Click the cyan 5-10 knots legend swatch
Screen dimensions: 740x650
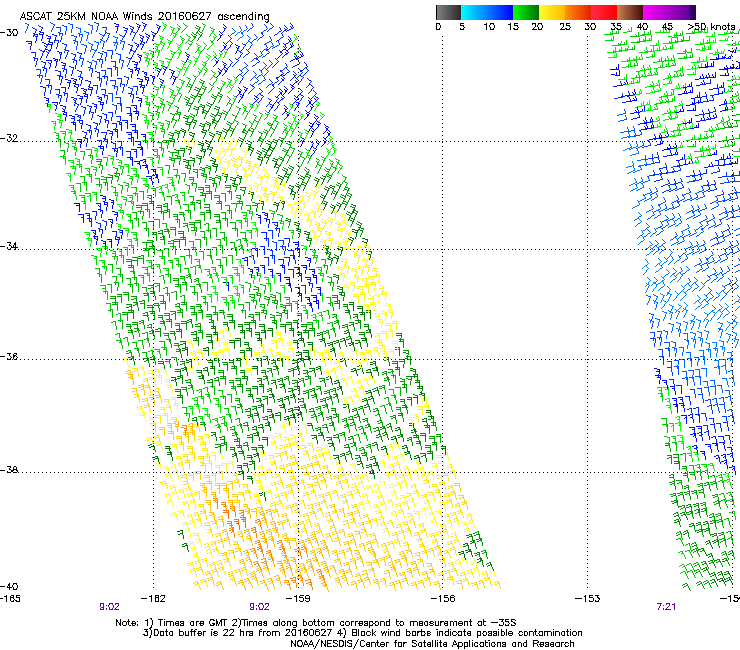(x=474, y=12)
